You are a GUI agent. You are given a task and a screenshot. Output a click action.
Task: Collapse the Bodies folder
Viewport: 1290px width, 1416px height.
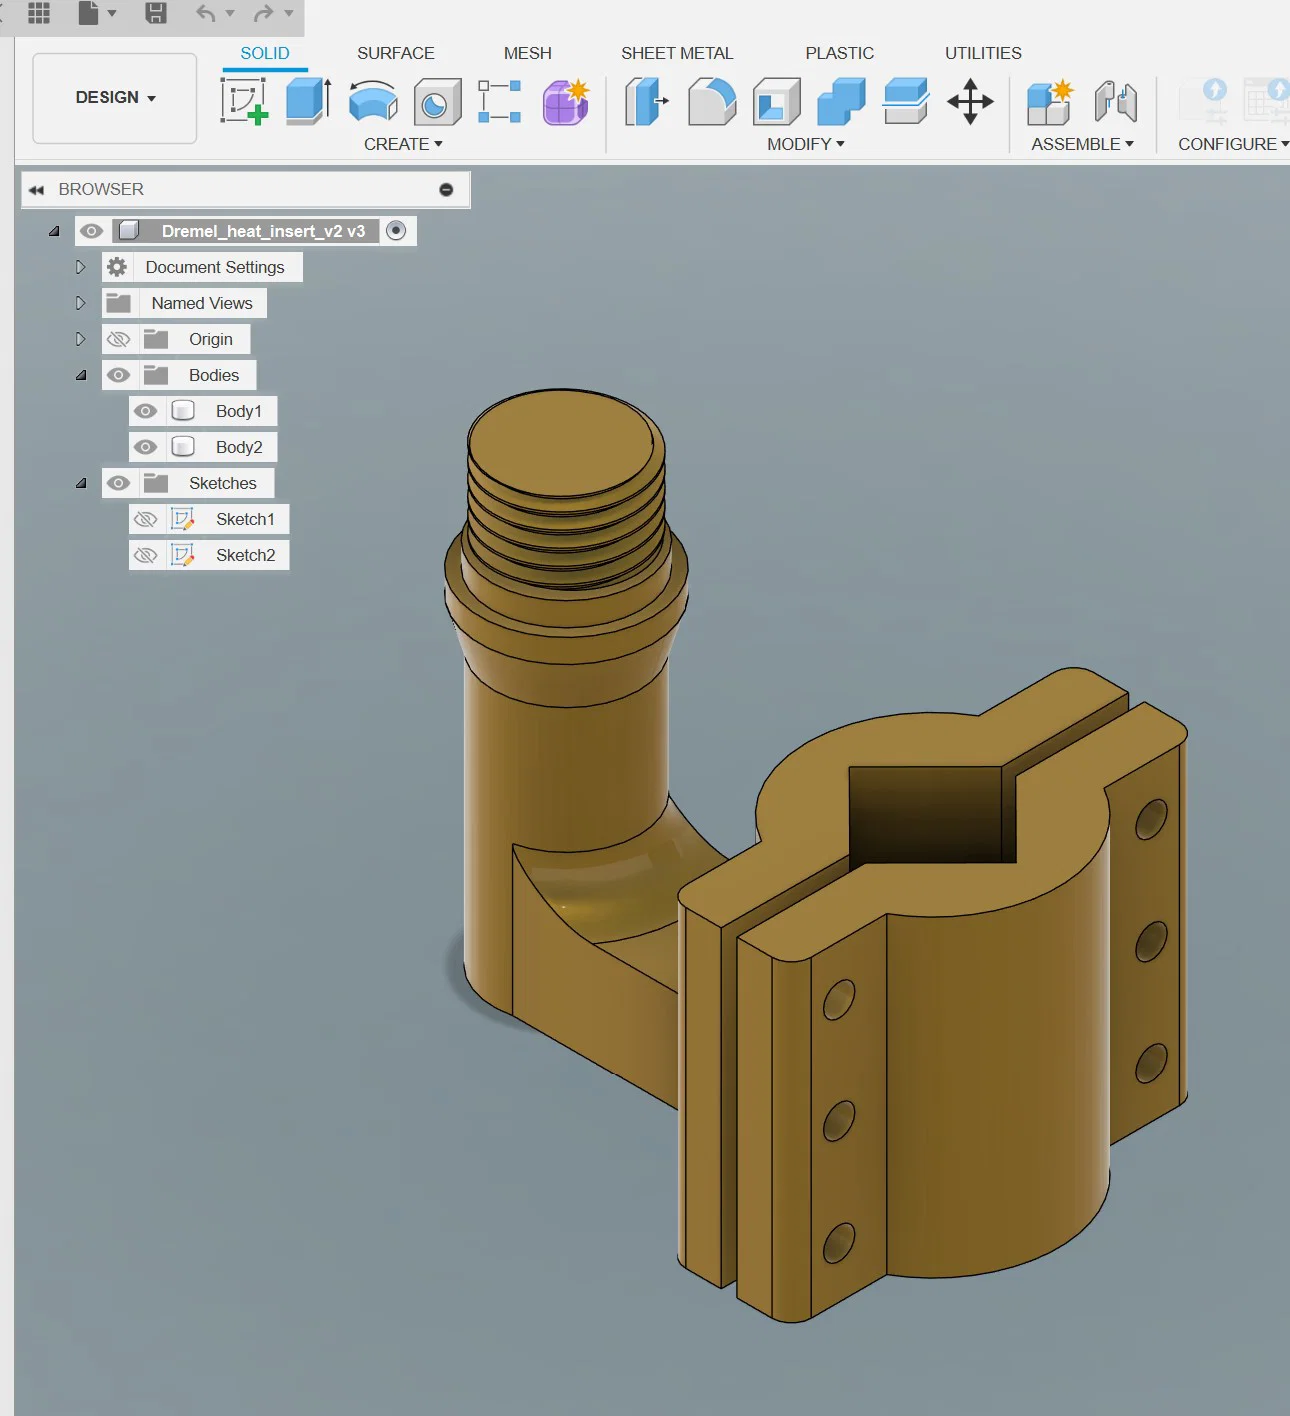[x=81, y=375]
